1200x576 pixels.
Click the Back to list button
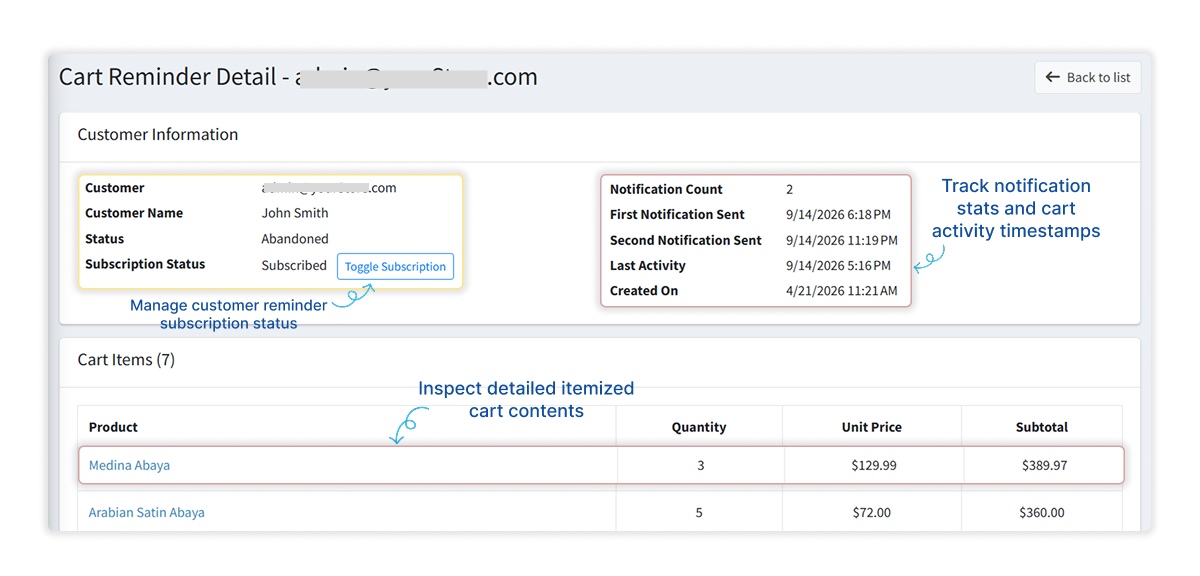pyautogui.click(x=1088, y=77)
